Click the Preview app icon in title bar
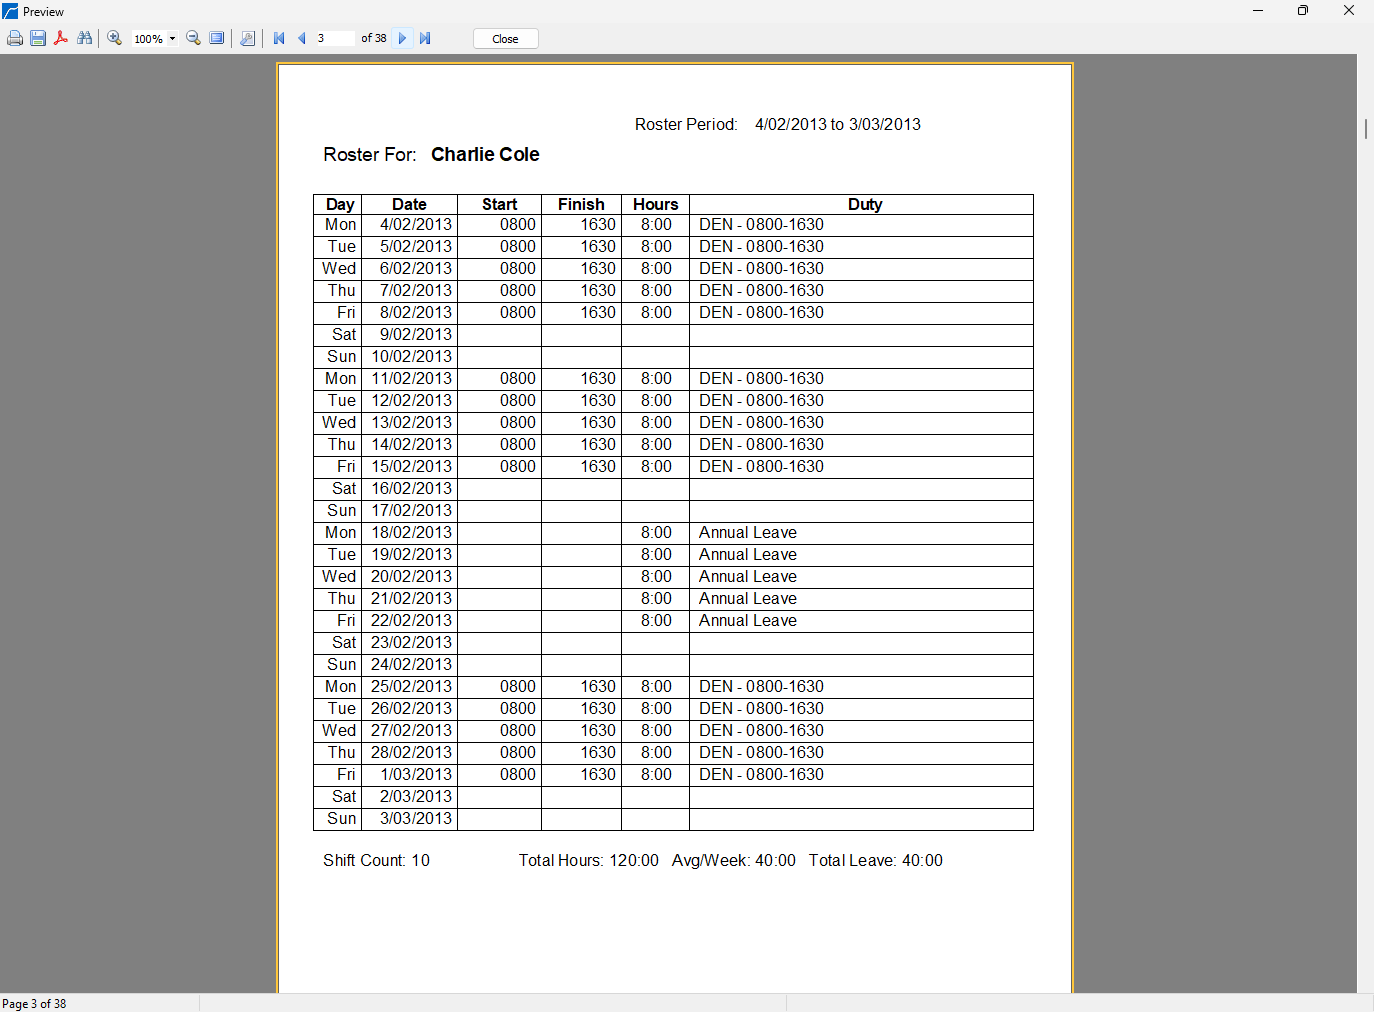Viewport: 1374px width, 1012px height. (10, 11)
